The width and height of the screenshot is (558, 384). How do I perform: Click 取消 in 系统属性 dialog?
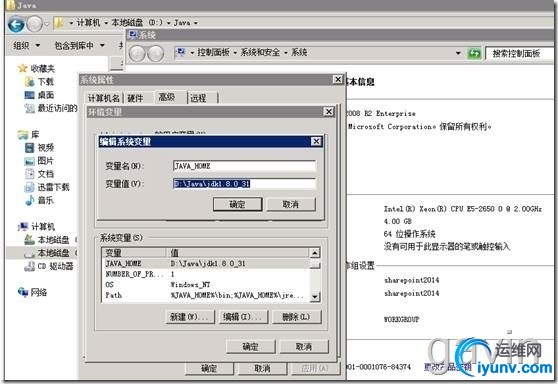coord(263,368)
